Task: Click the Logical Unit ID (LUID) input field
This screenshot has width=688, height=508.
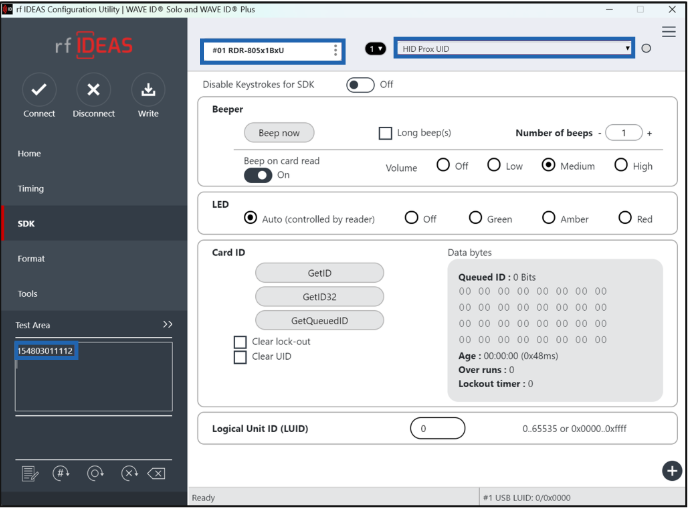Action: (437, 428)
